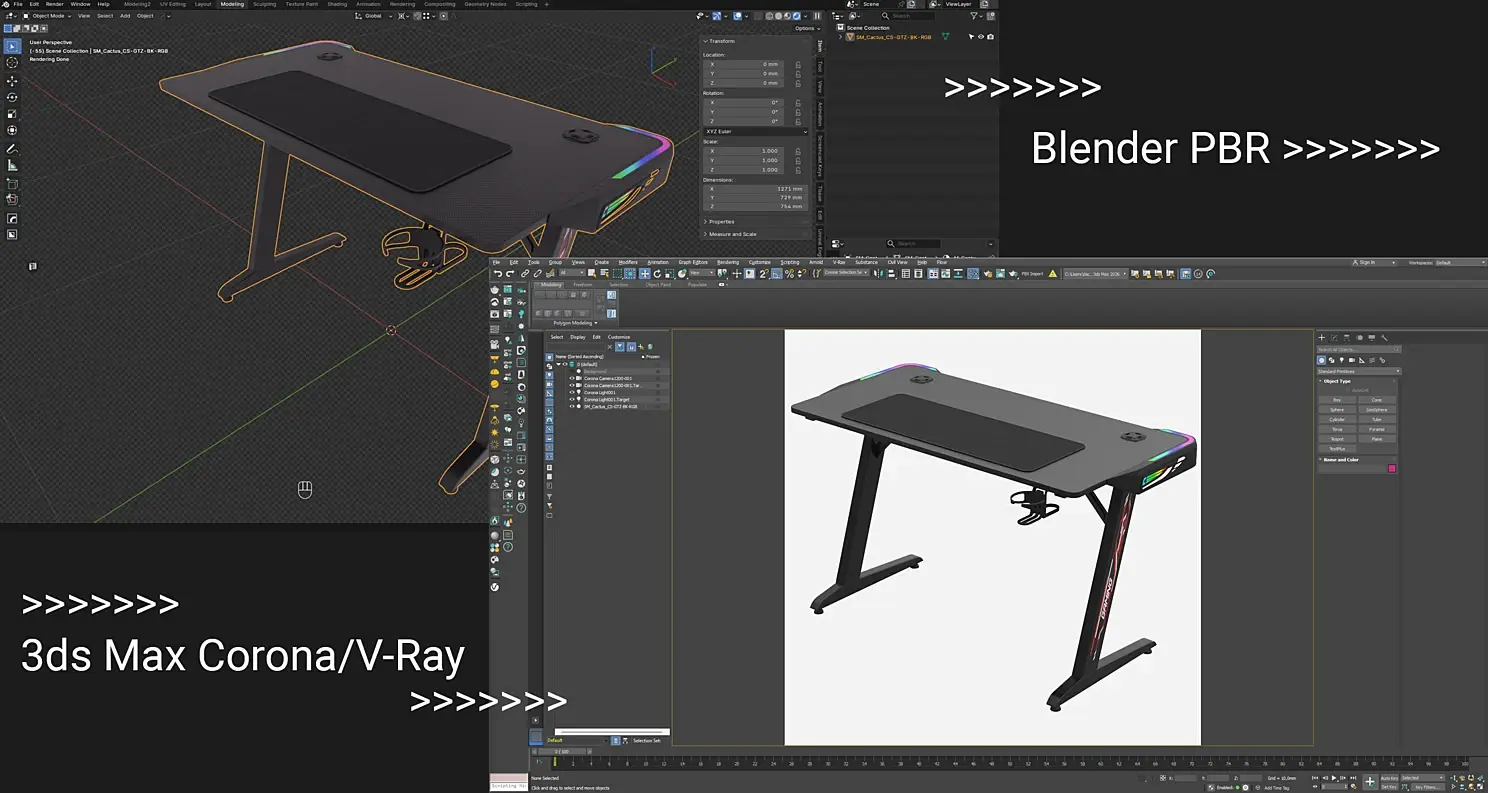Screen dimensions: 1488x793
Task: Open the Object Mode dropdown
Action: pyautogui.click(x=47, y=16)
